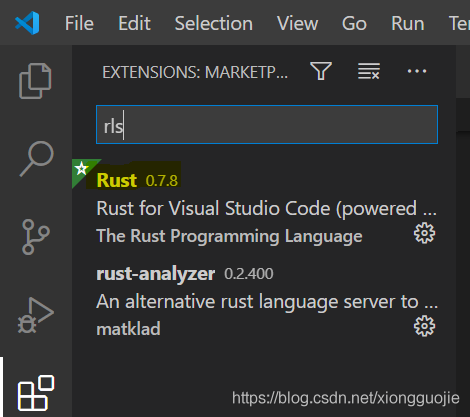
Task: Open rust-analyzer manage gear menu
Action: [x=424, y=326]
